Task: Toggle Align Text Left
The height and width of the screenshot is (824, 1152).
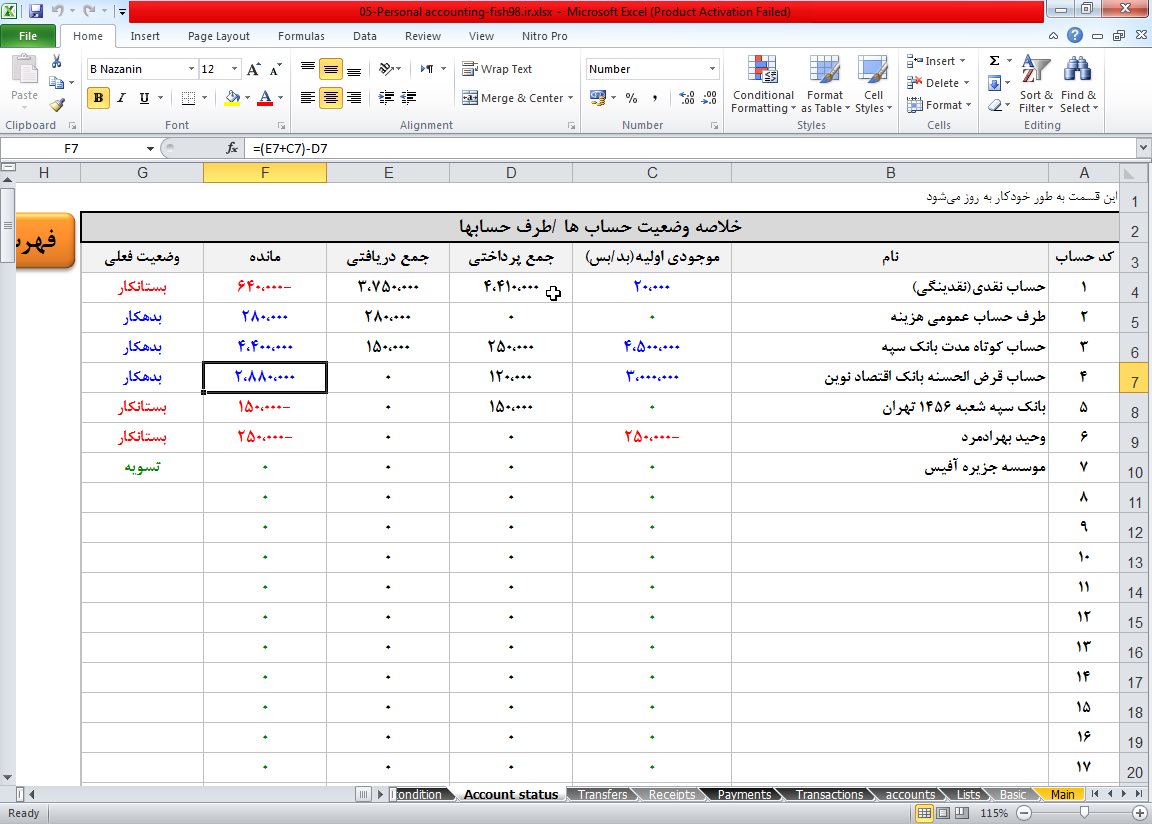Action: [308, 98]
